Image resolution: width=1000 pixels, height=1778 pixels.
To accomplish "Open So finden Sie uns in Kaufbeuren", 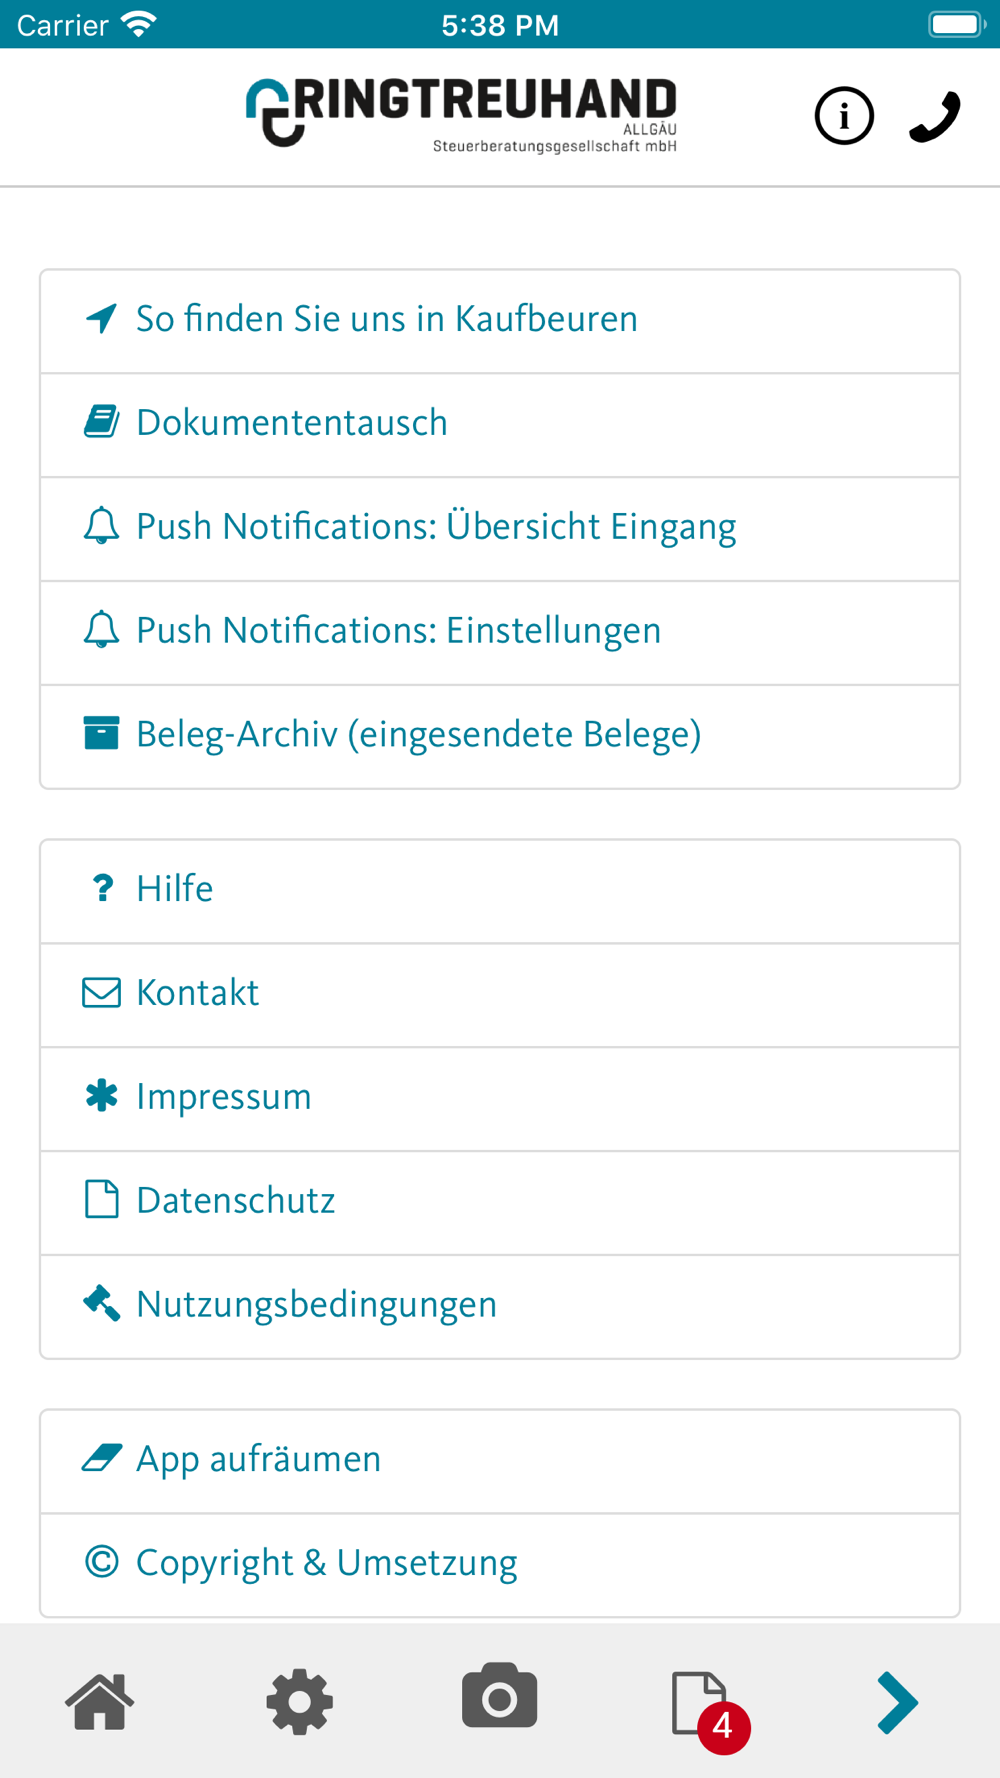I will tap(500, 321).
